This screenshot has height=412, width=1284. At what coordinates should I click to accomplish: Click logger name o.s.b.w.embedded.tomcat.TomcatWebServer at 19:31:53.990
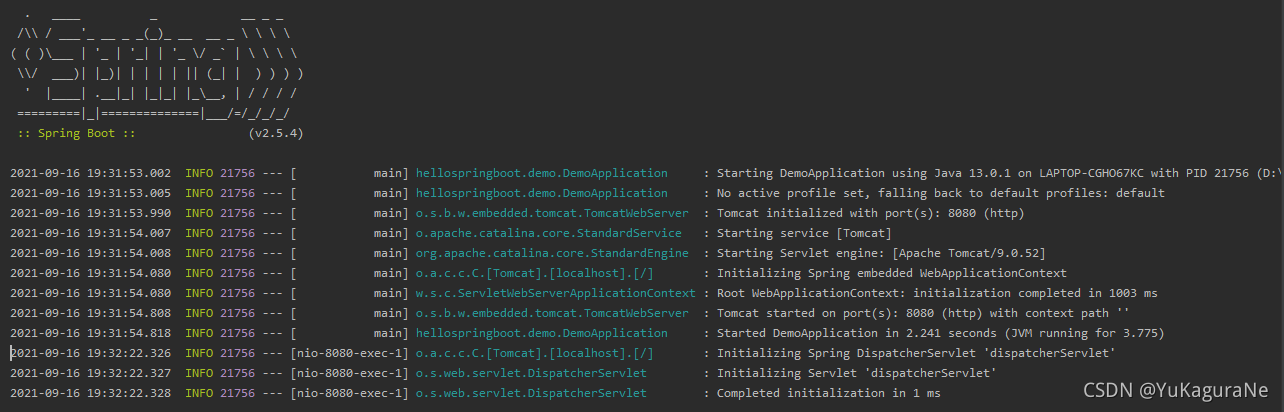pyautogui.click(x=552, y=213)
